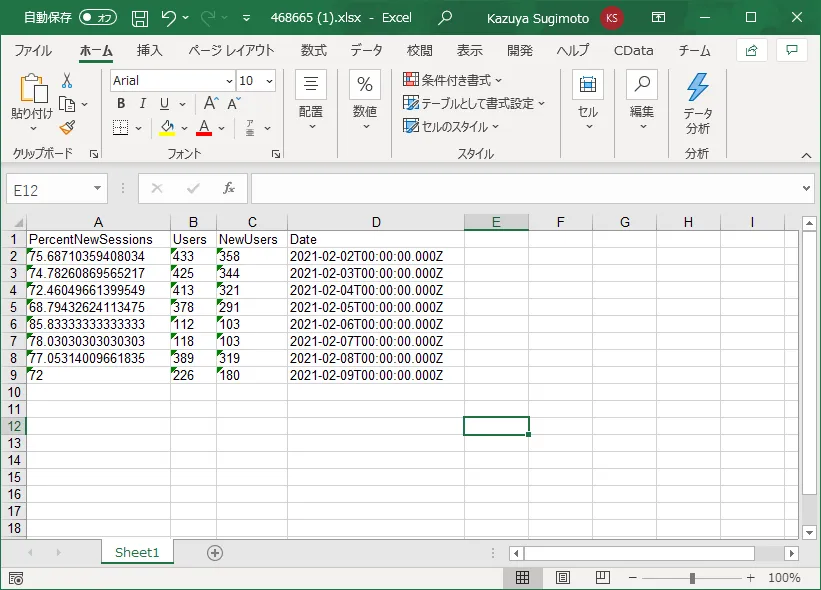
Task: Select the Format Painter brush
Action: (x=67, y=127)
